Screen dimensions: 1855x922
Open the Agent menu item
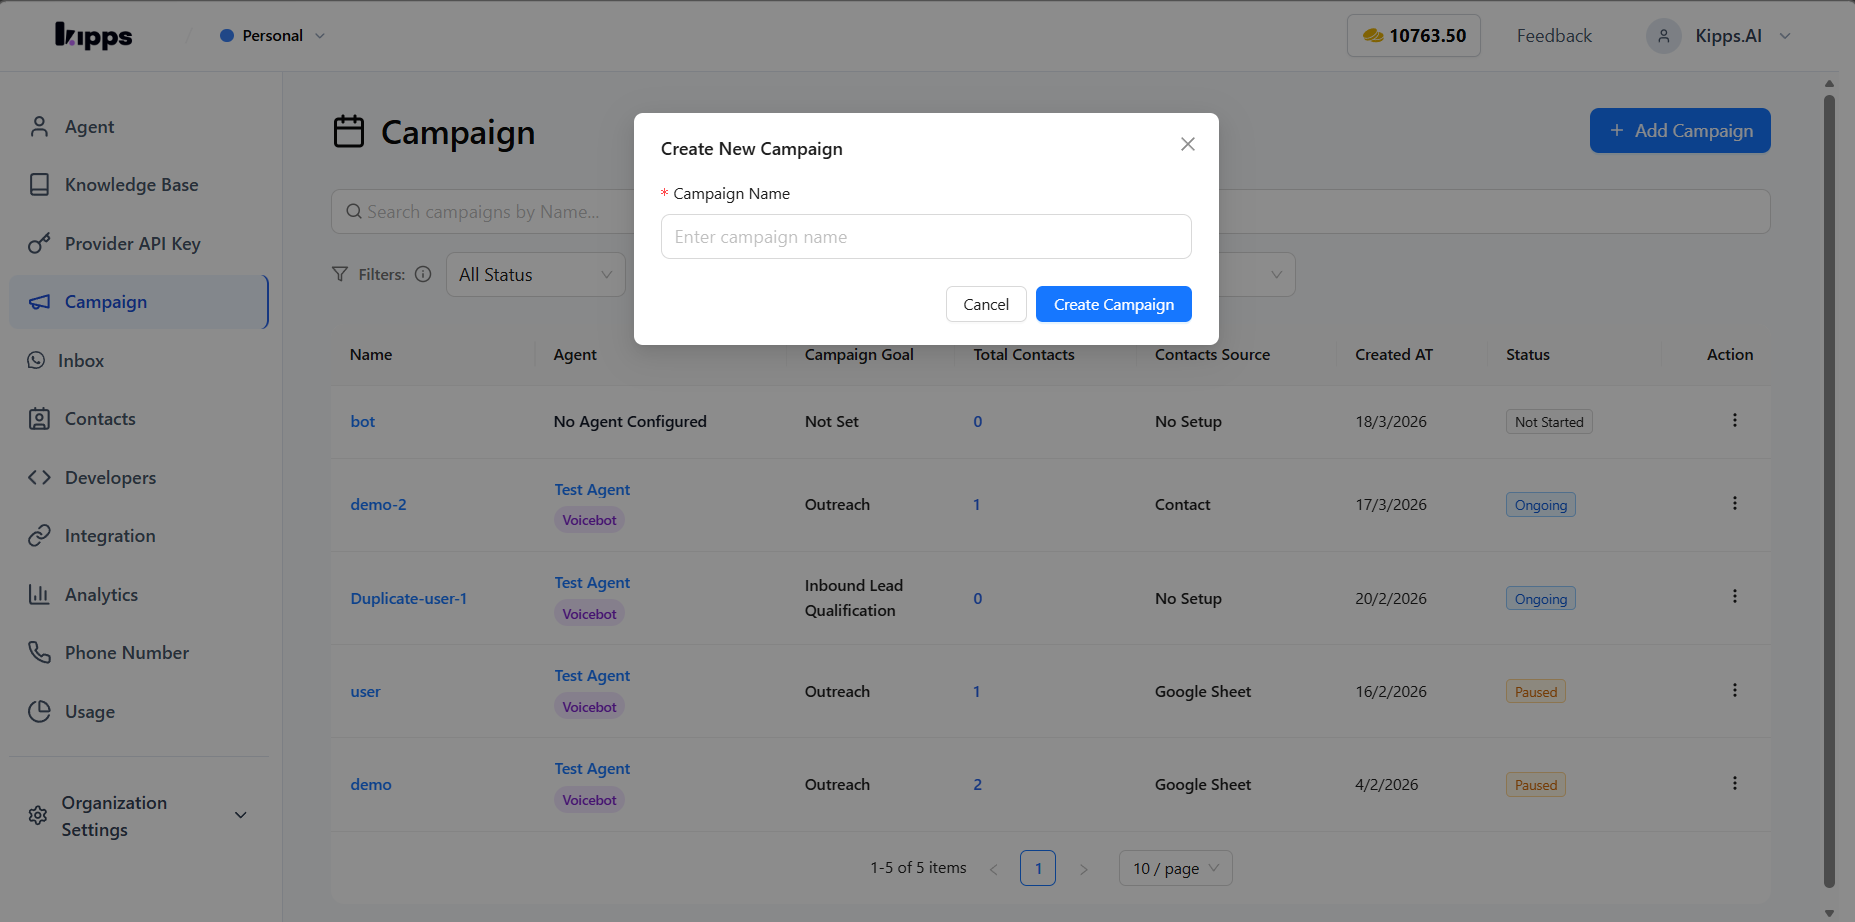139,127
